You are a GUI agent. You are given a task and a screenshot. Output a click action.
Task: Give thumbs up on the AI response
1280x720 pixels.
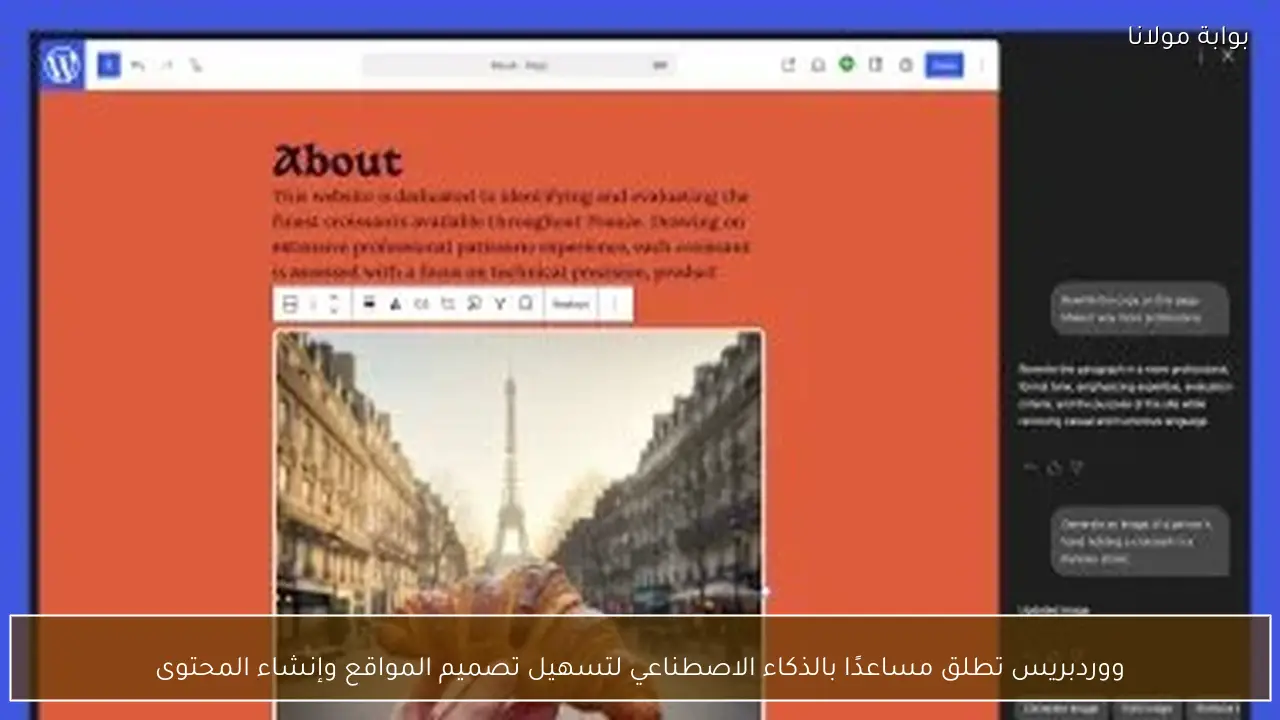(x=1054, y=466)
